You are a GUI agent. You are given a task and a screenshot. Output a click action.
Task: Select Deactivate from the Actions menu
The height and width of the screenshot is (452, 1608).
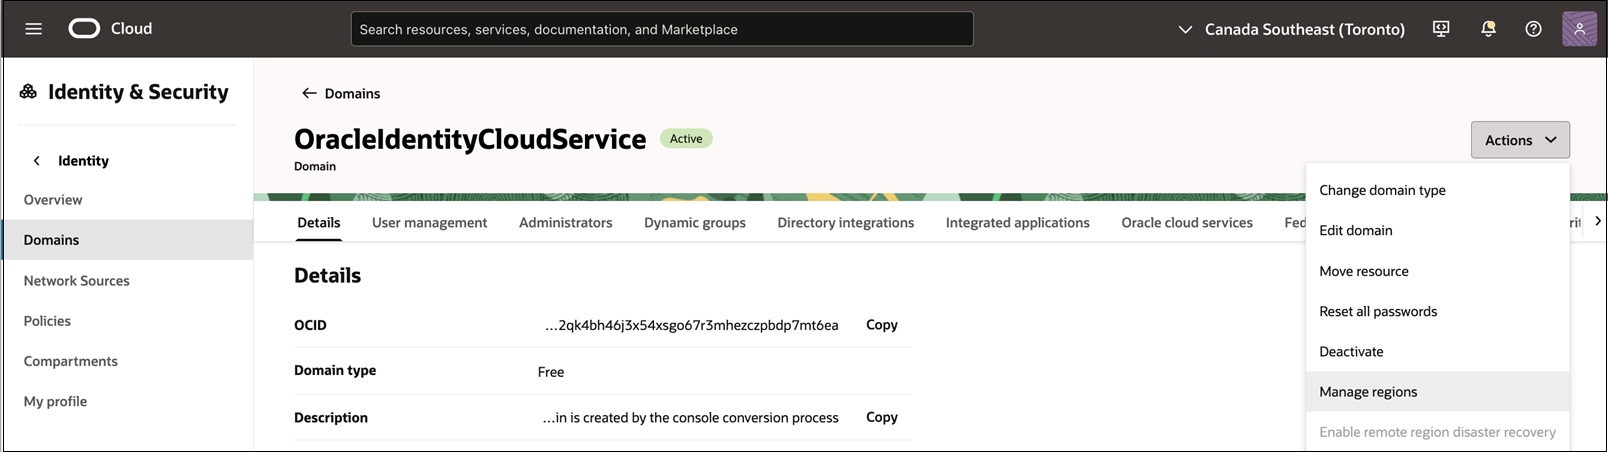tap(1351, 352)
